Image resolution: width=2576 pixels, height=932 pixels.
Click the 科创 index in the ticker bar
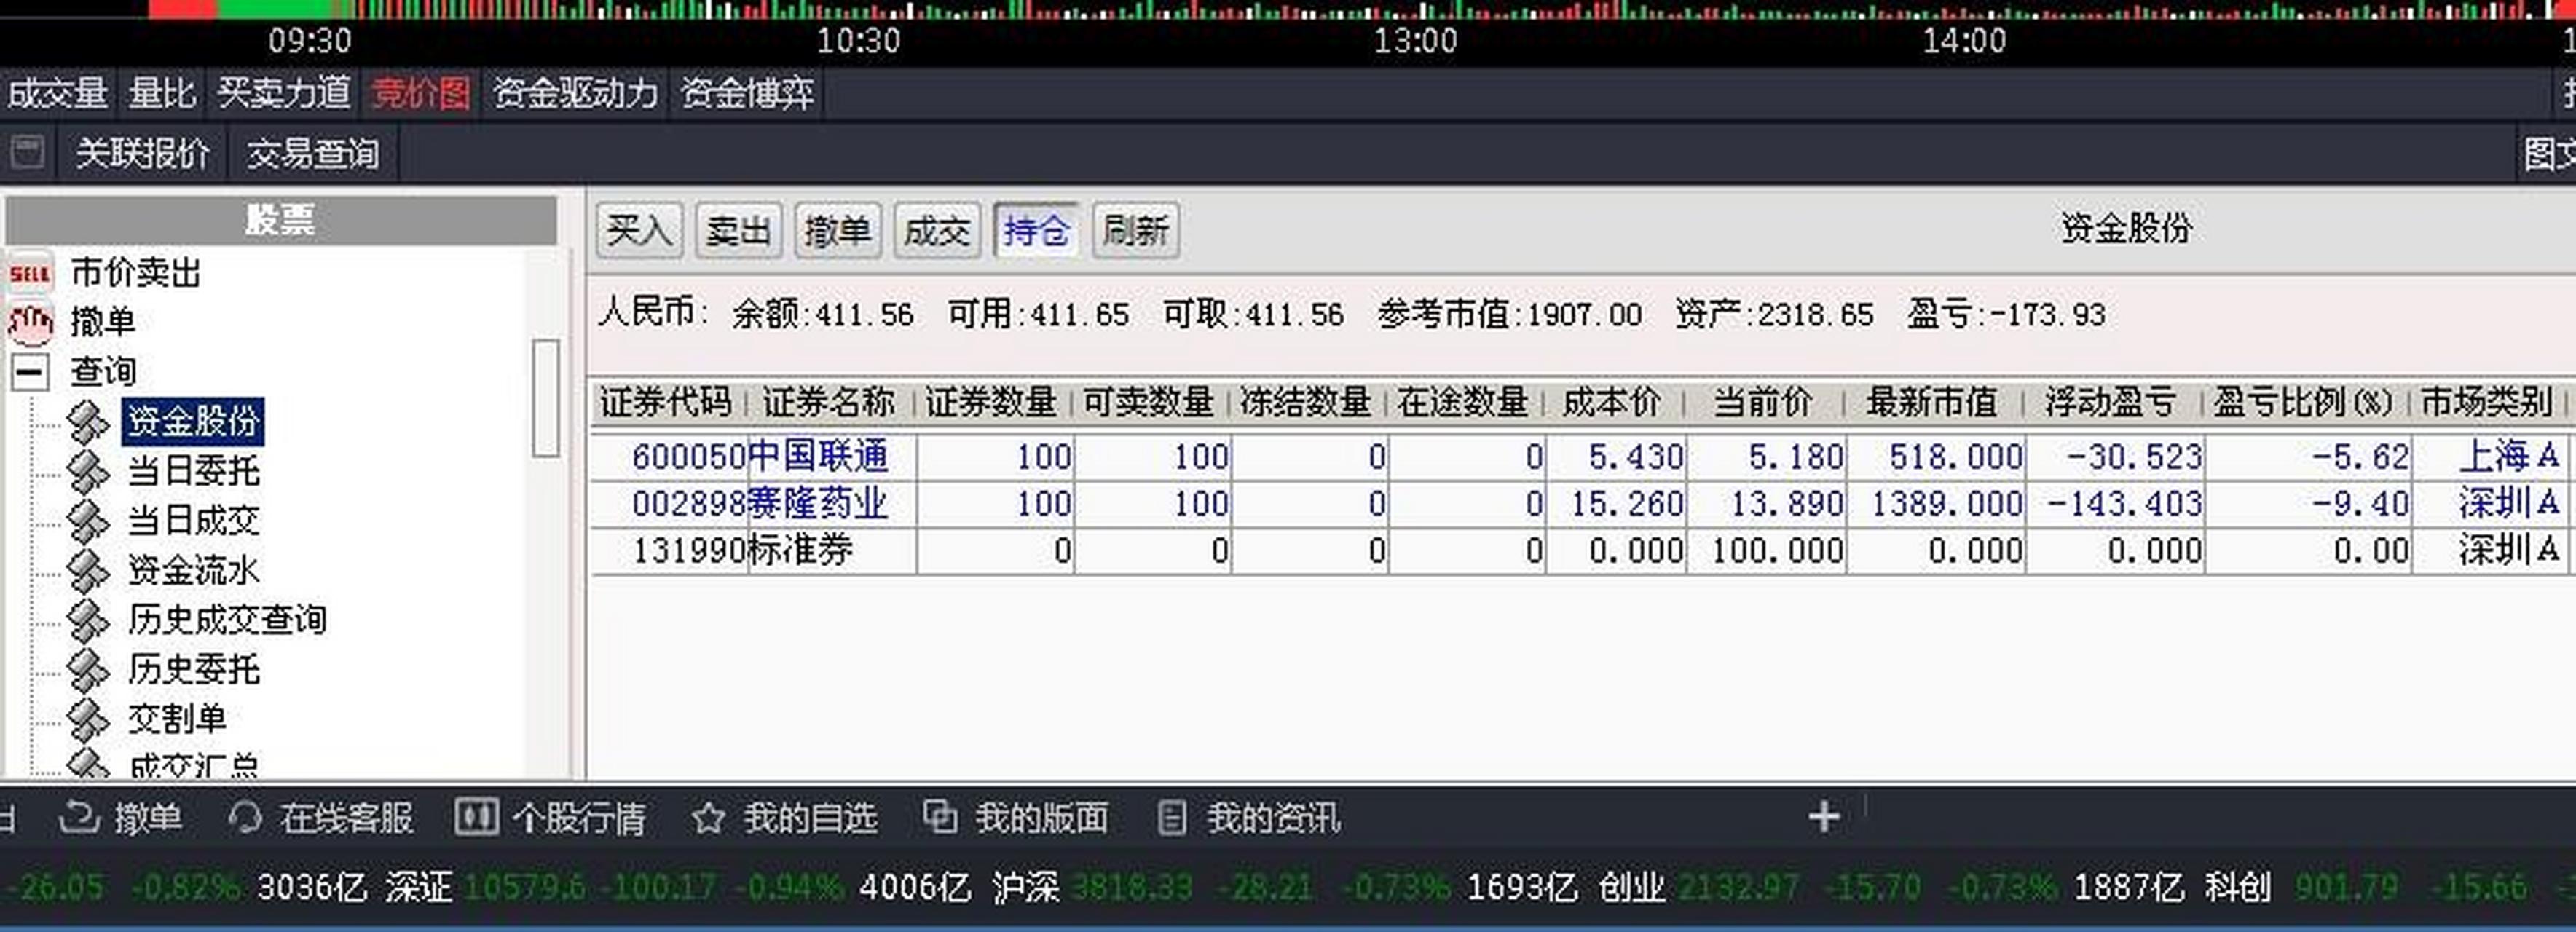pyautogui.click(x=2238, y=887)
